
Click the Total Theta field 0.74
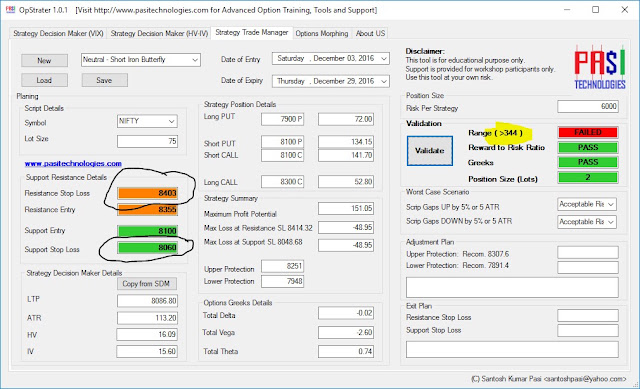[346, 351]
